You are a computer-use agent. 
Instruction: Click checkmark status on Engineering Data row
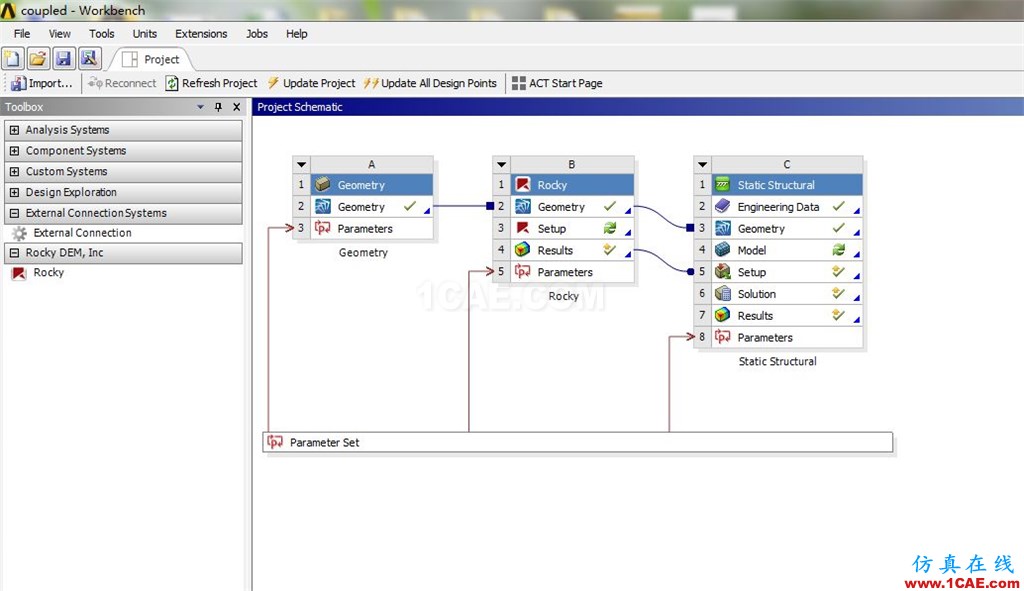[x=839, y=206]
